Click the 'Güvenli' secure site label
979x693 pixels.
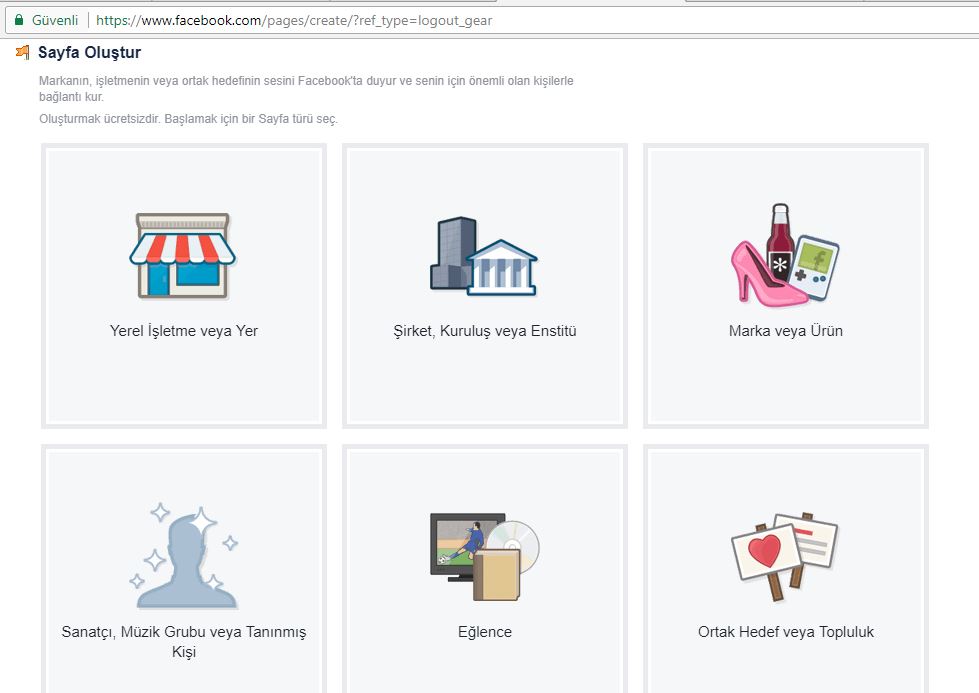tap(55, 21)
